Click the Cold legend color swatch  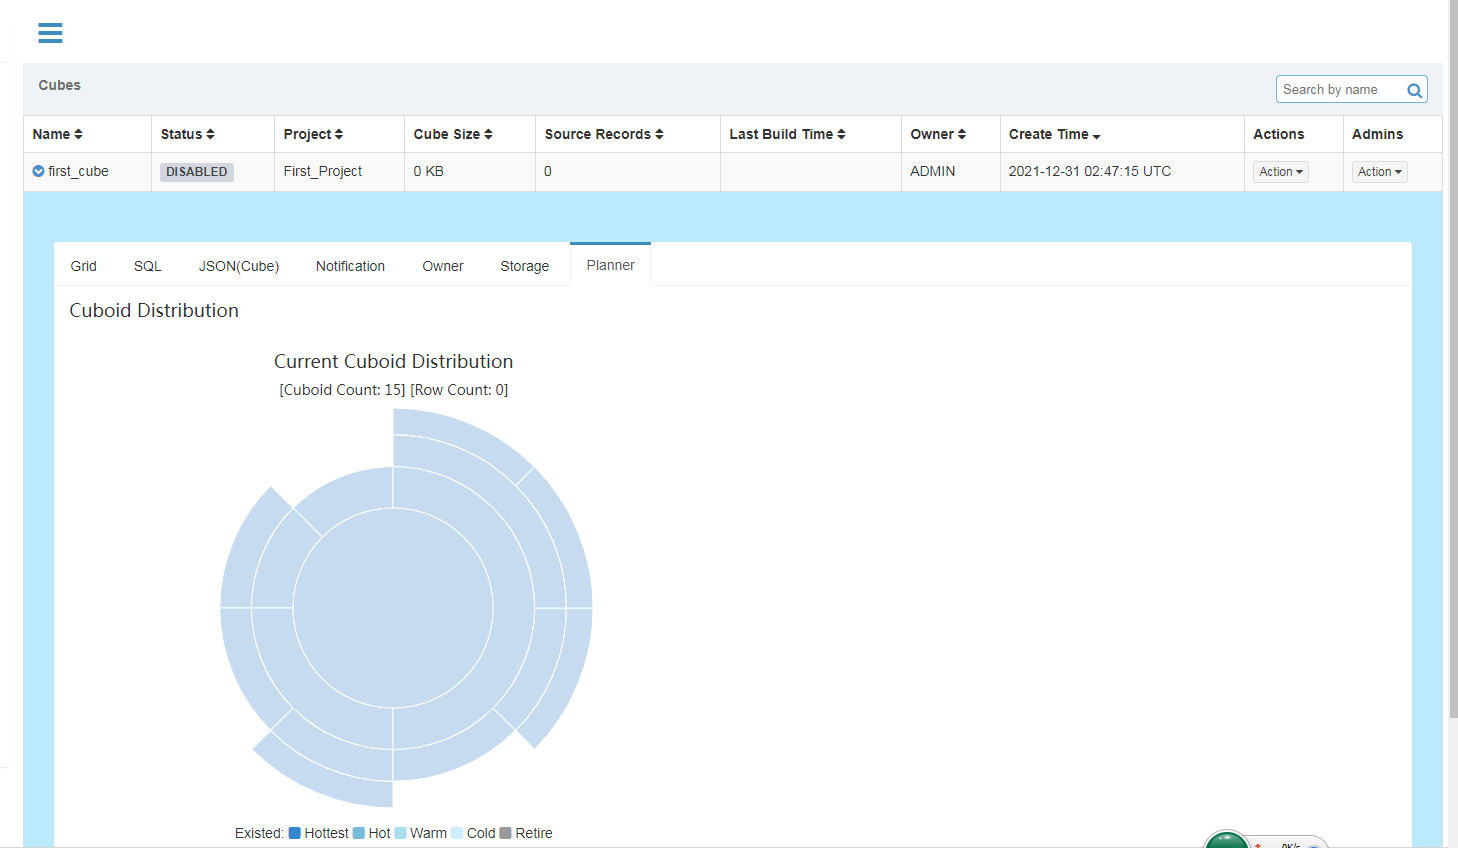(457, 833)
